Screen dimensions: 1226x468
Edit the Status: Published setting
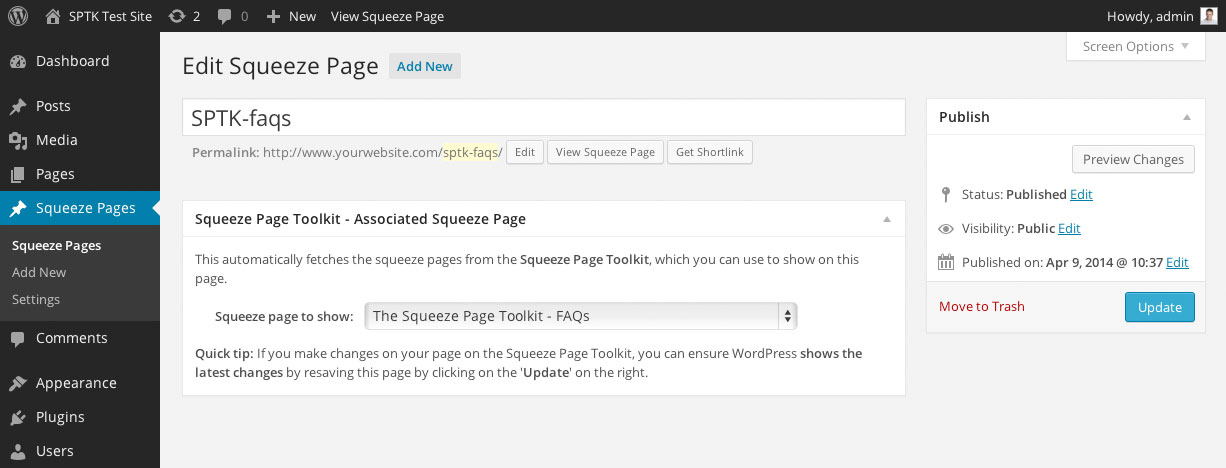(x=1081, y=194)
